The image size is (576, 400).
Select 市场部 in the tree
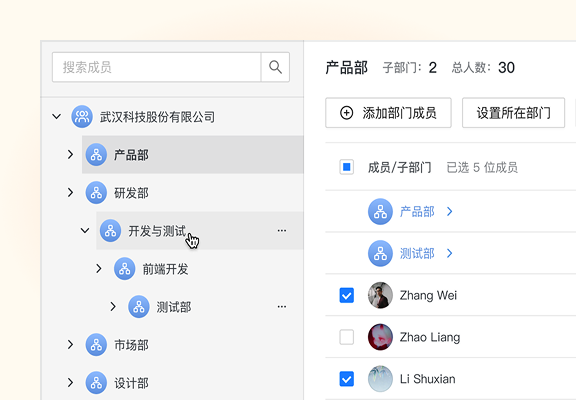(x=131, y=345)
